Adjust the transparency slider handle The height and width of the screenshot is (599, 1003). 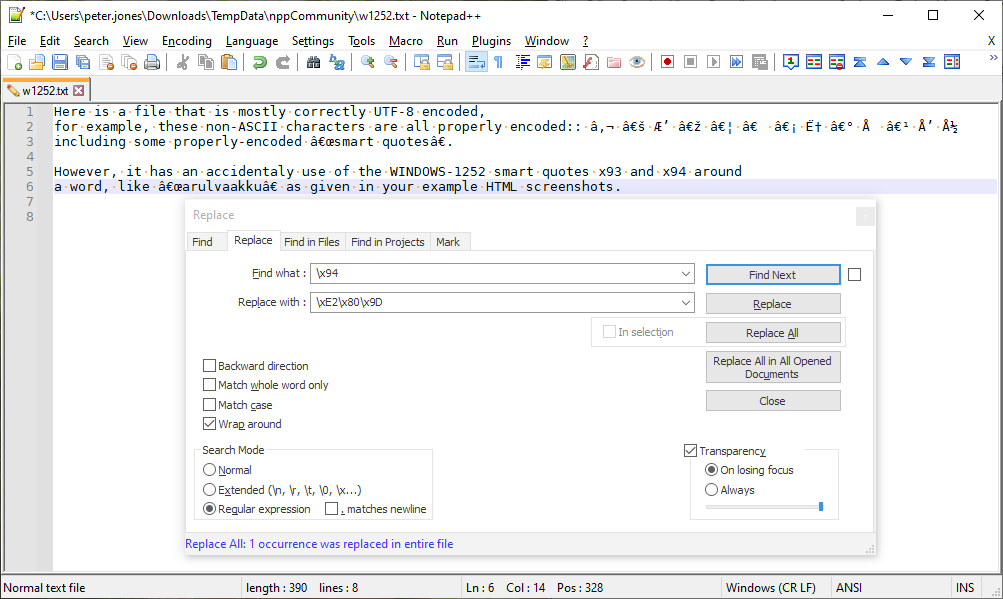(821, 506)
